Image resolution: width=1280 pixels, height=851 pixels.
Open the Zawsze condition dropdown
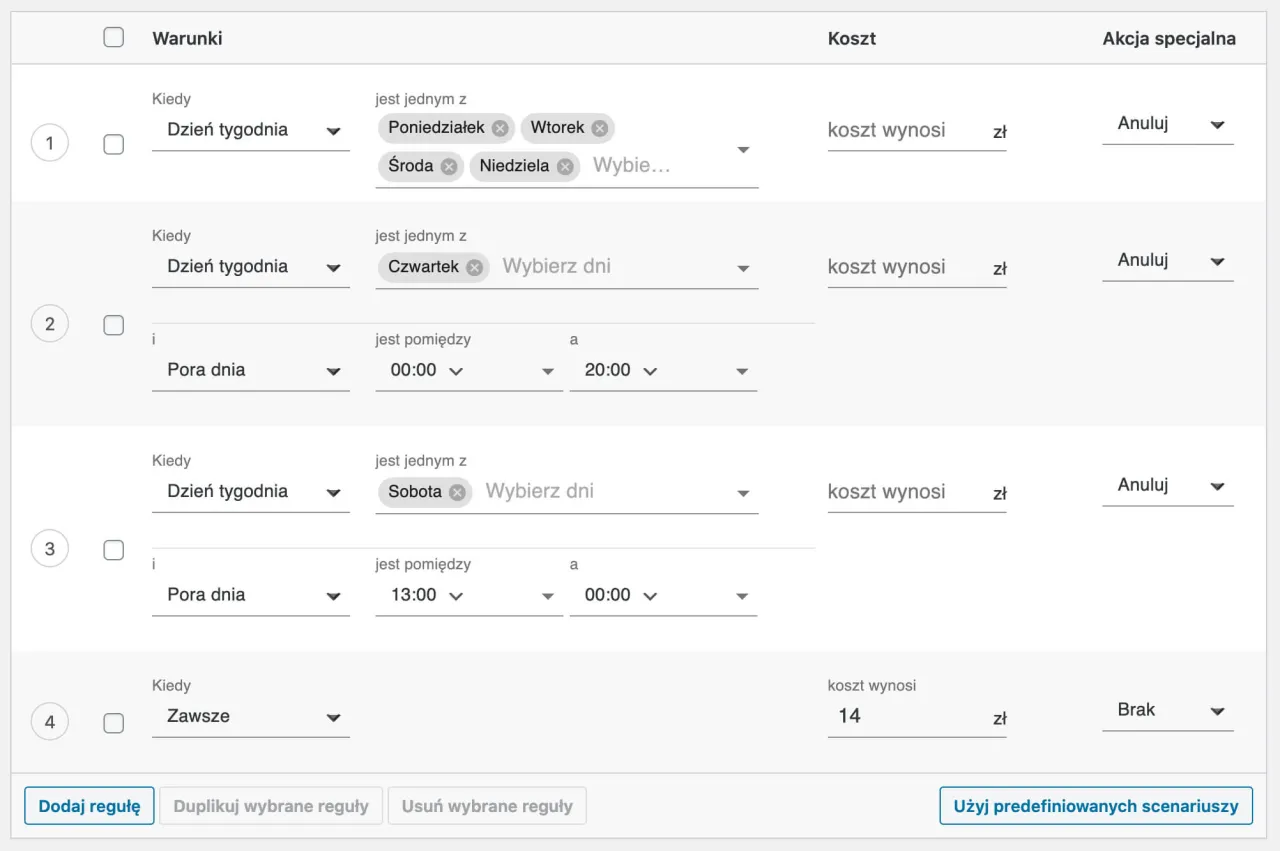click(x=250, y=717)
